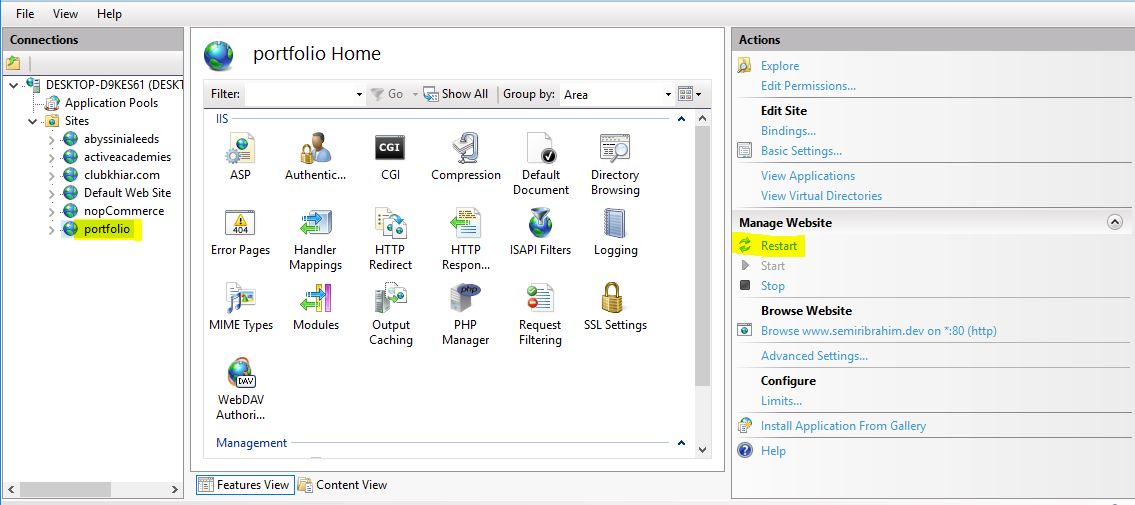Click the Stop square icon

(745, 285)
